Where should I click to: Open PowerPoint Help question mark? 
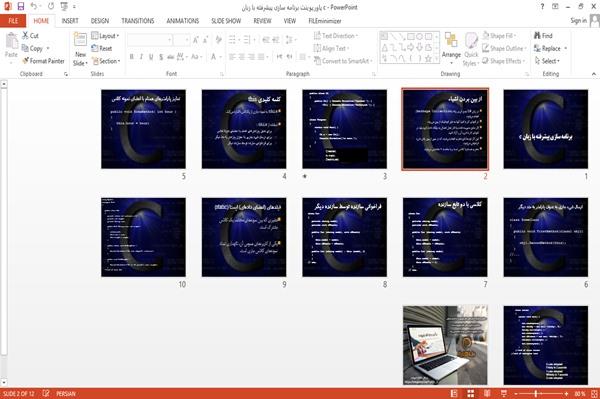tap(542, 7)
